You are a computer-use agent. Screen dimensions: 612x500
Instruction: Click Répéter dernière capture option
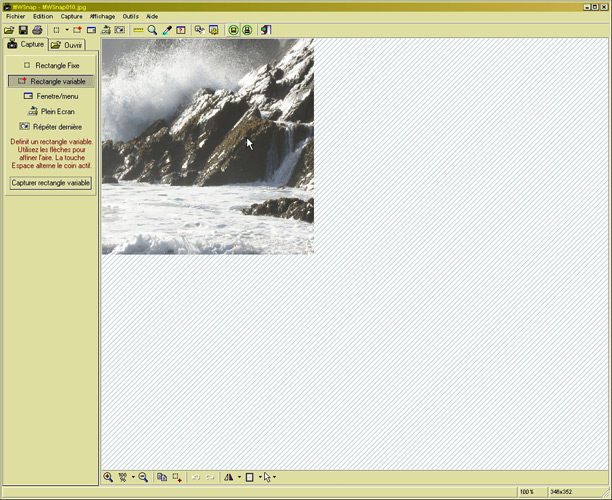(51, 127)
